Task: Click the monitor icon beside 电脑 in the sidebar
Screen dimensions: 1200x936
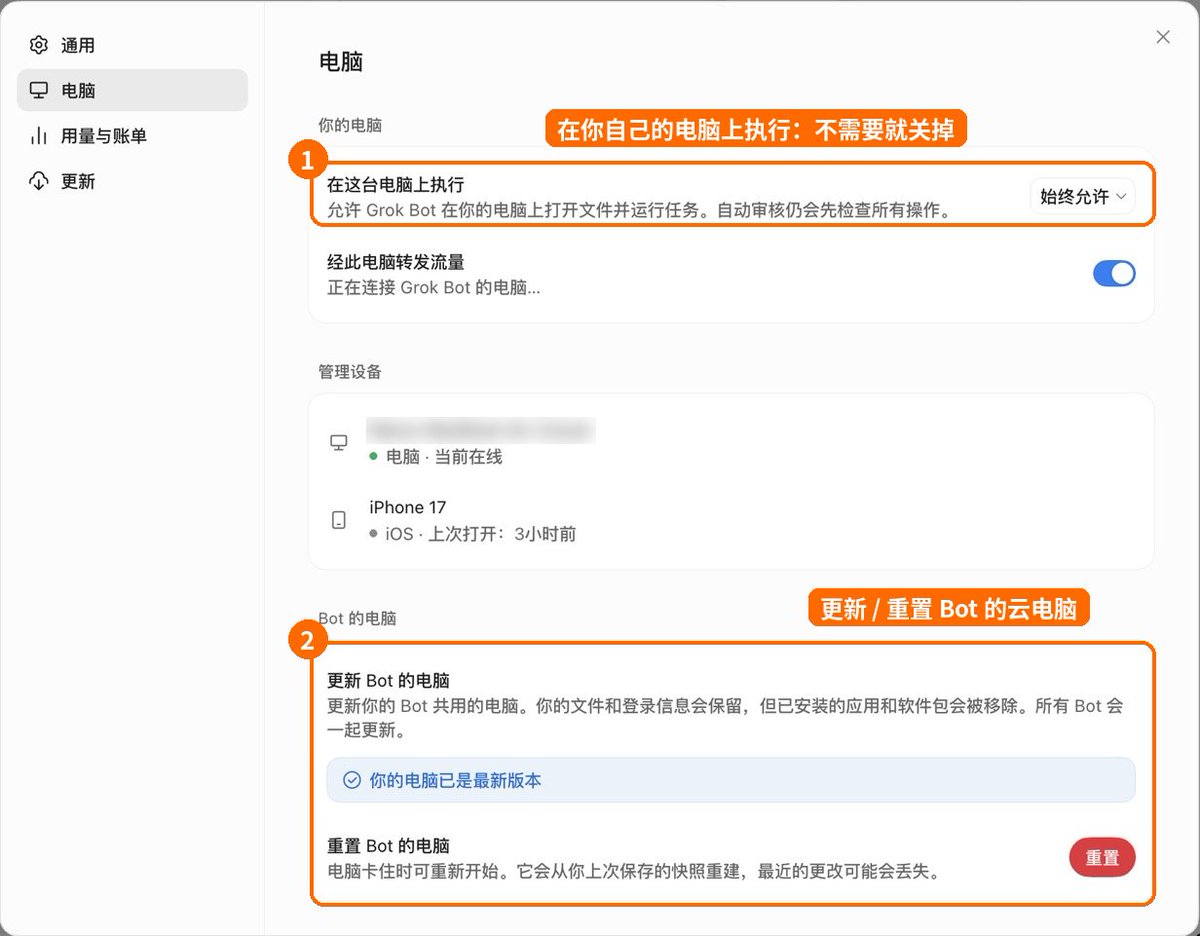Action: click(x=39, y=90)
